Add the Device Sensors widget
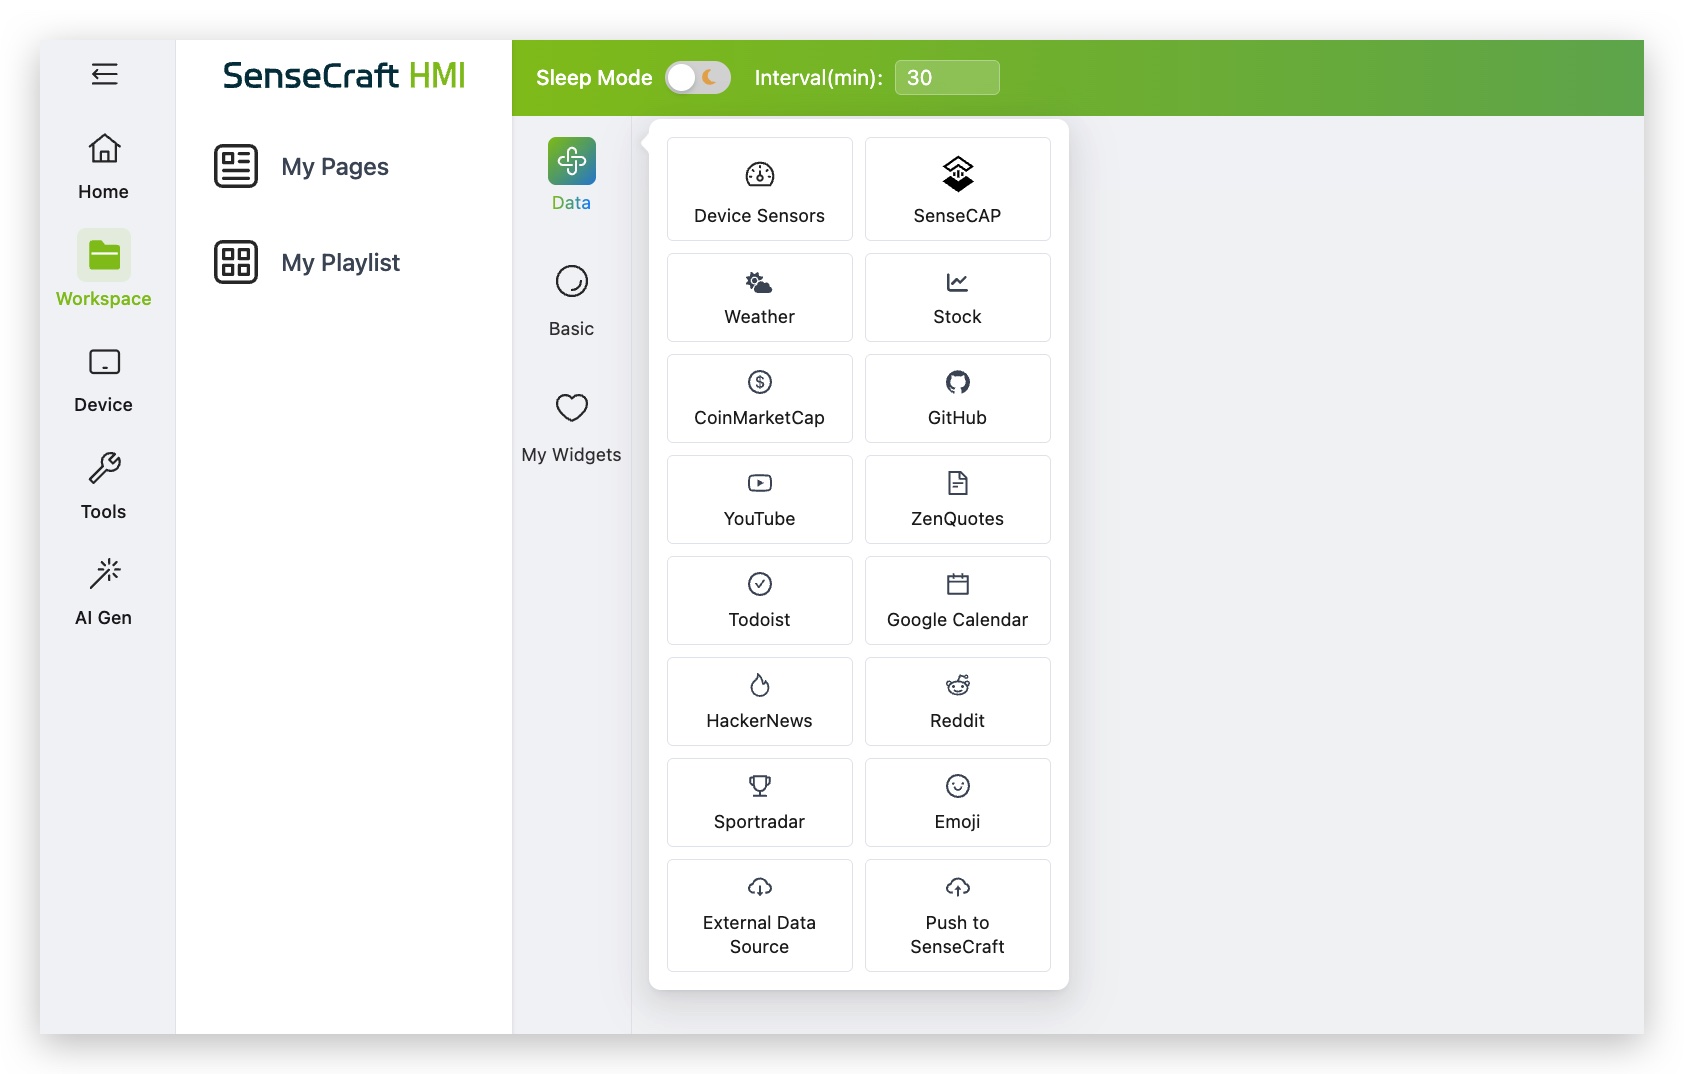The height and width of the screenshot is (1074, 1684). [759, 190]
